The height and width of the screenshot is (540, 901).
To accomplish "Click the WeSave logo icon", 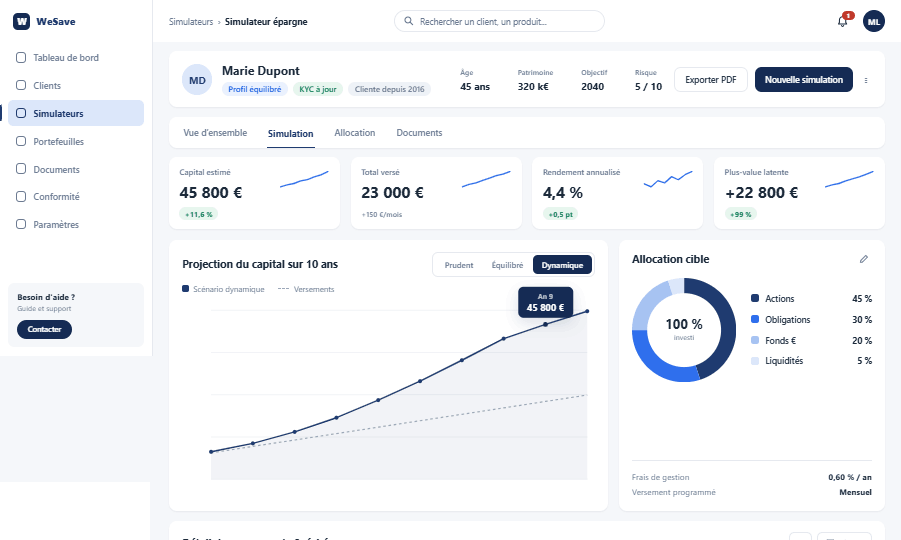I will (x=21, y=21).
